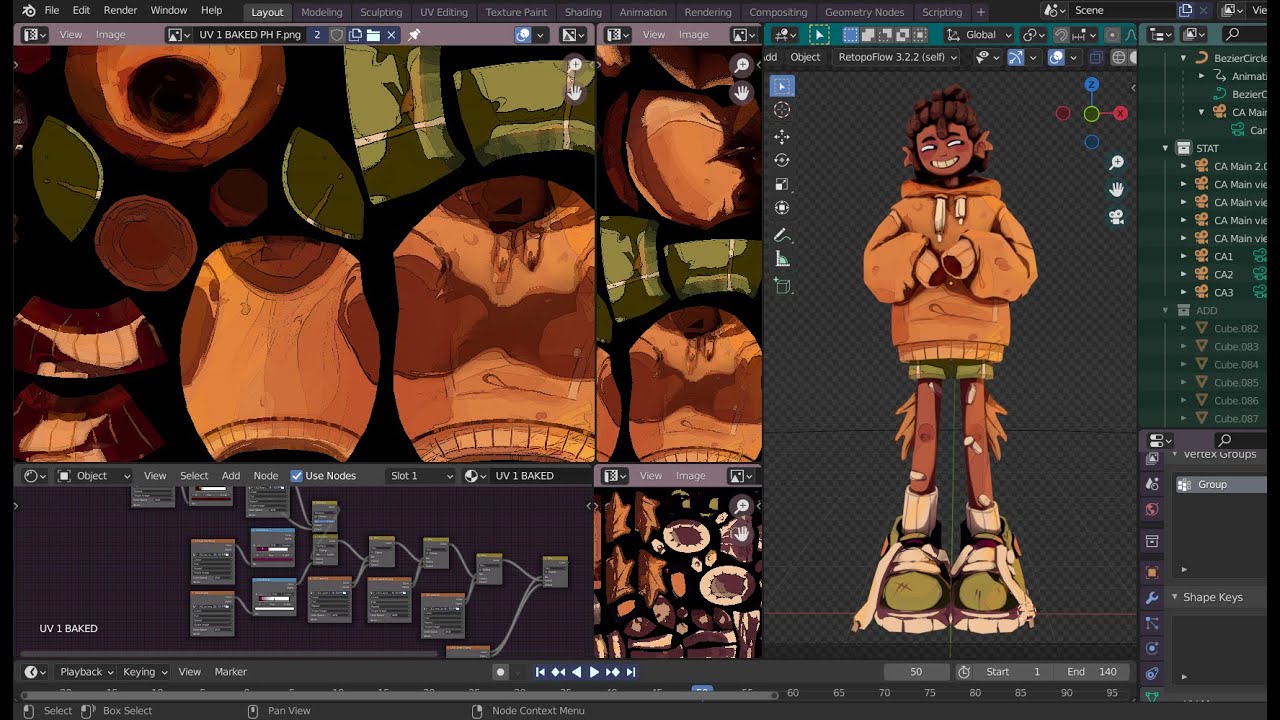Viewport: 1280px width, 720px height.
Task: Open the Node menu in node editor
Action: [x=265, y=476]
